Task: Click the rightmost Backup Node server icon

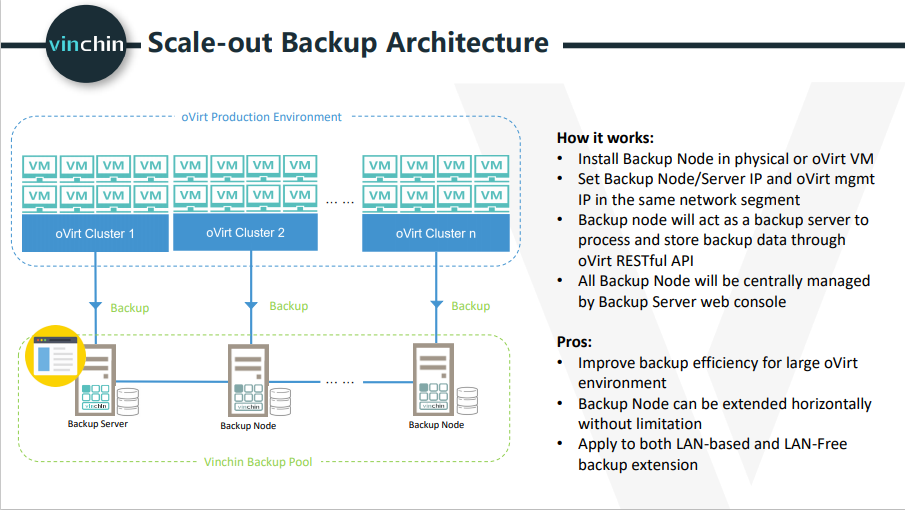Action: click(433, 379)
